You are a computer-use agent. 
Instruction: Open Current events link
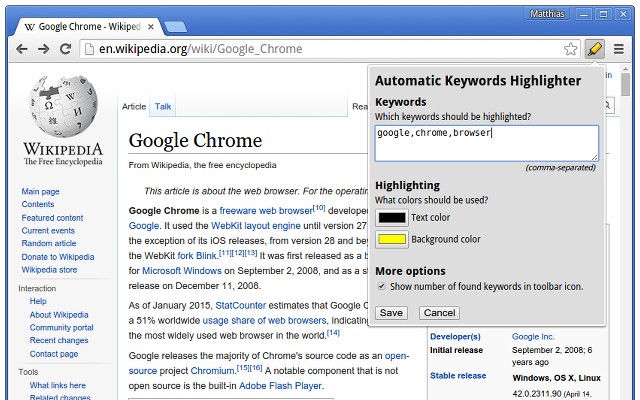pos(48,231)
